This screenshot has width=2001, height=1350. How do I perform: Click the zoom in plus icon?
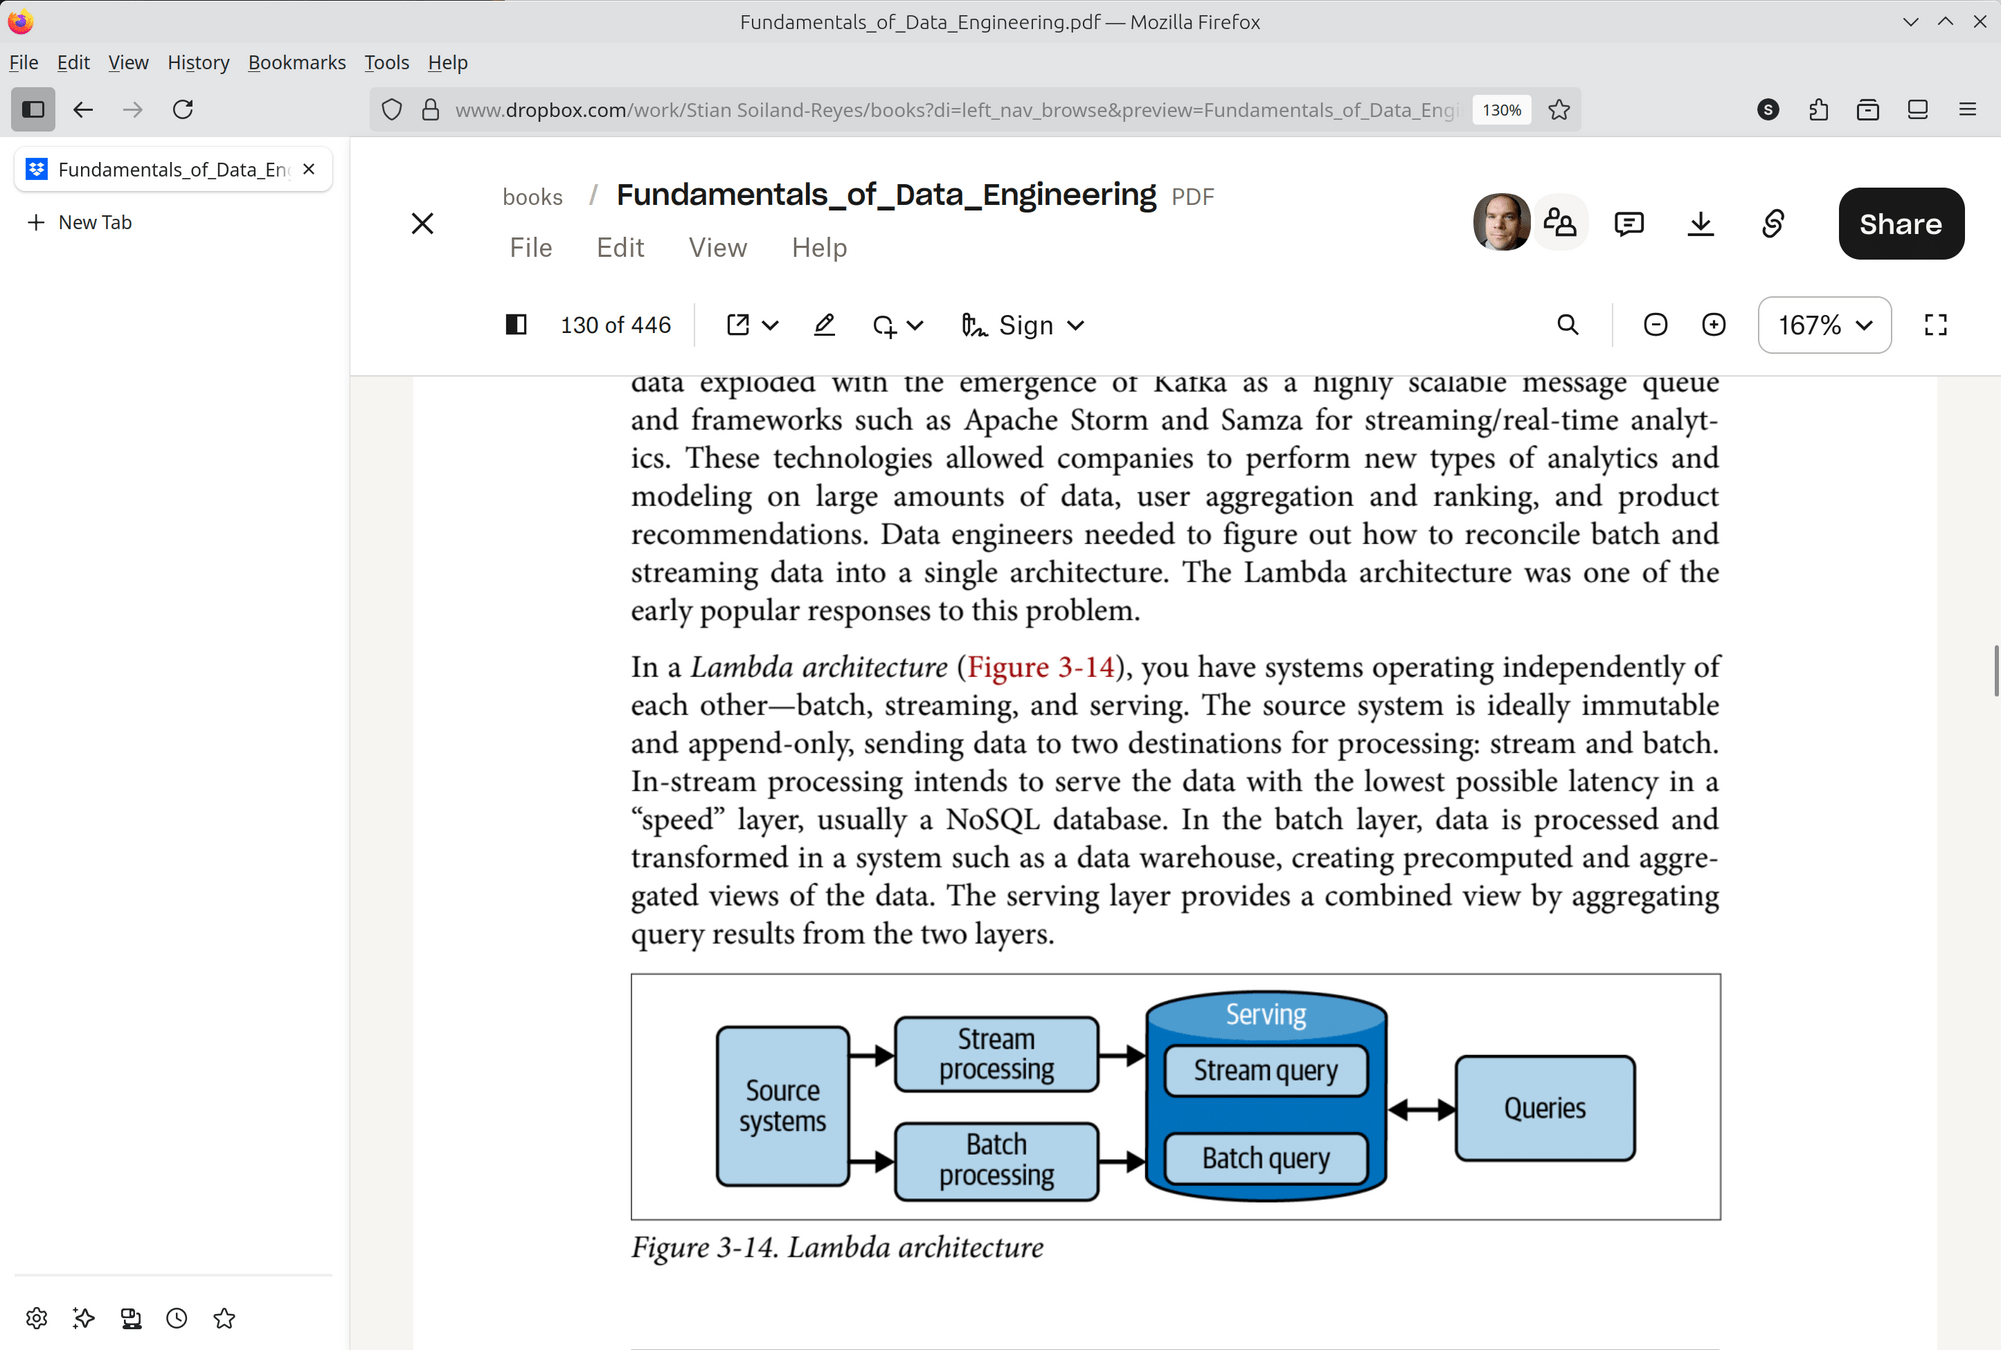(1714, 325)
